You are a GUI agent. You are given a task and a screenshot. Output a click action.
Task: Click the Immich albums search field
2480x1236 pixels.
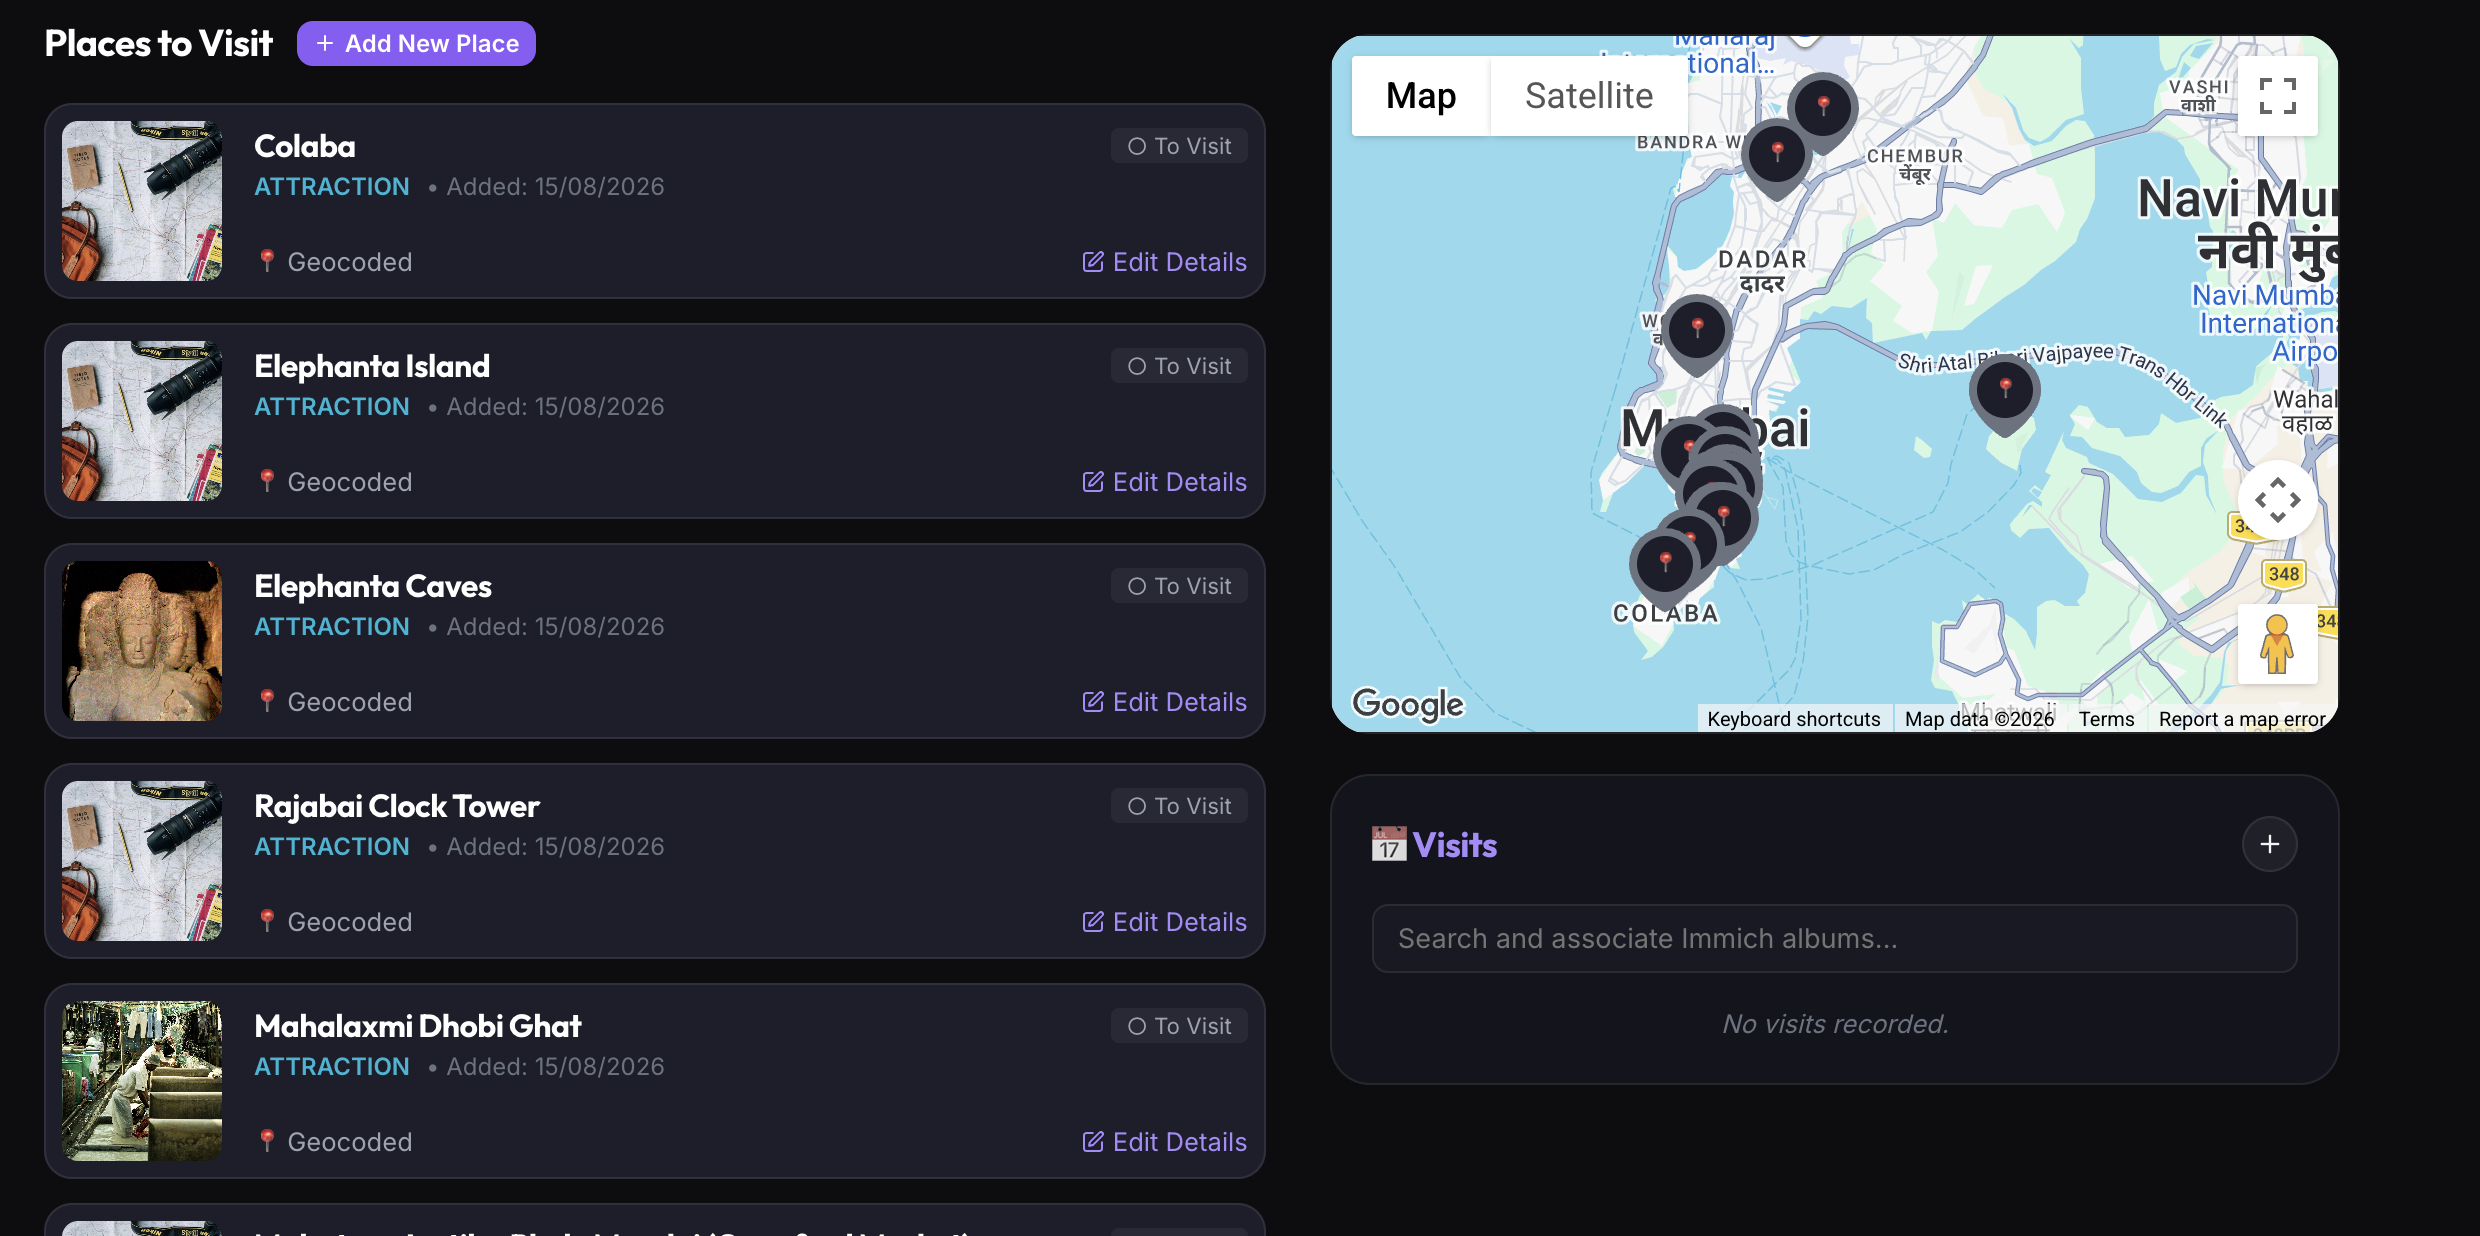click(x=1834, y=939)
